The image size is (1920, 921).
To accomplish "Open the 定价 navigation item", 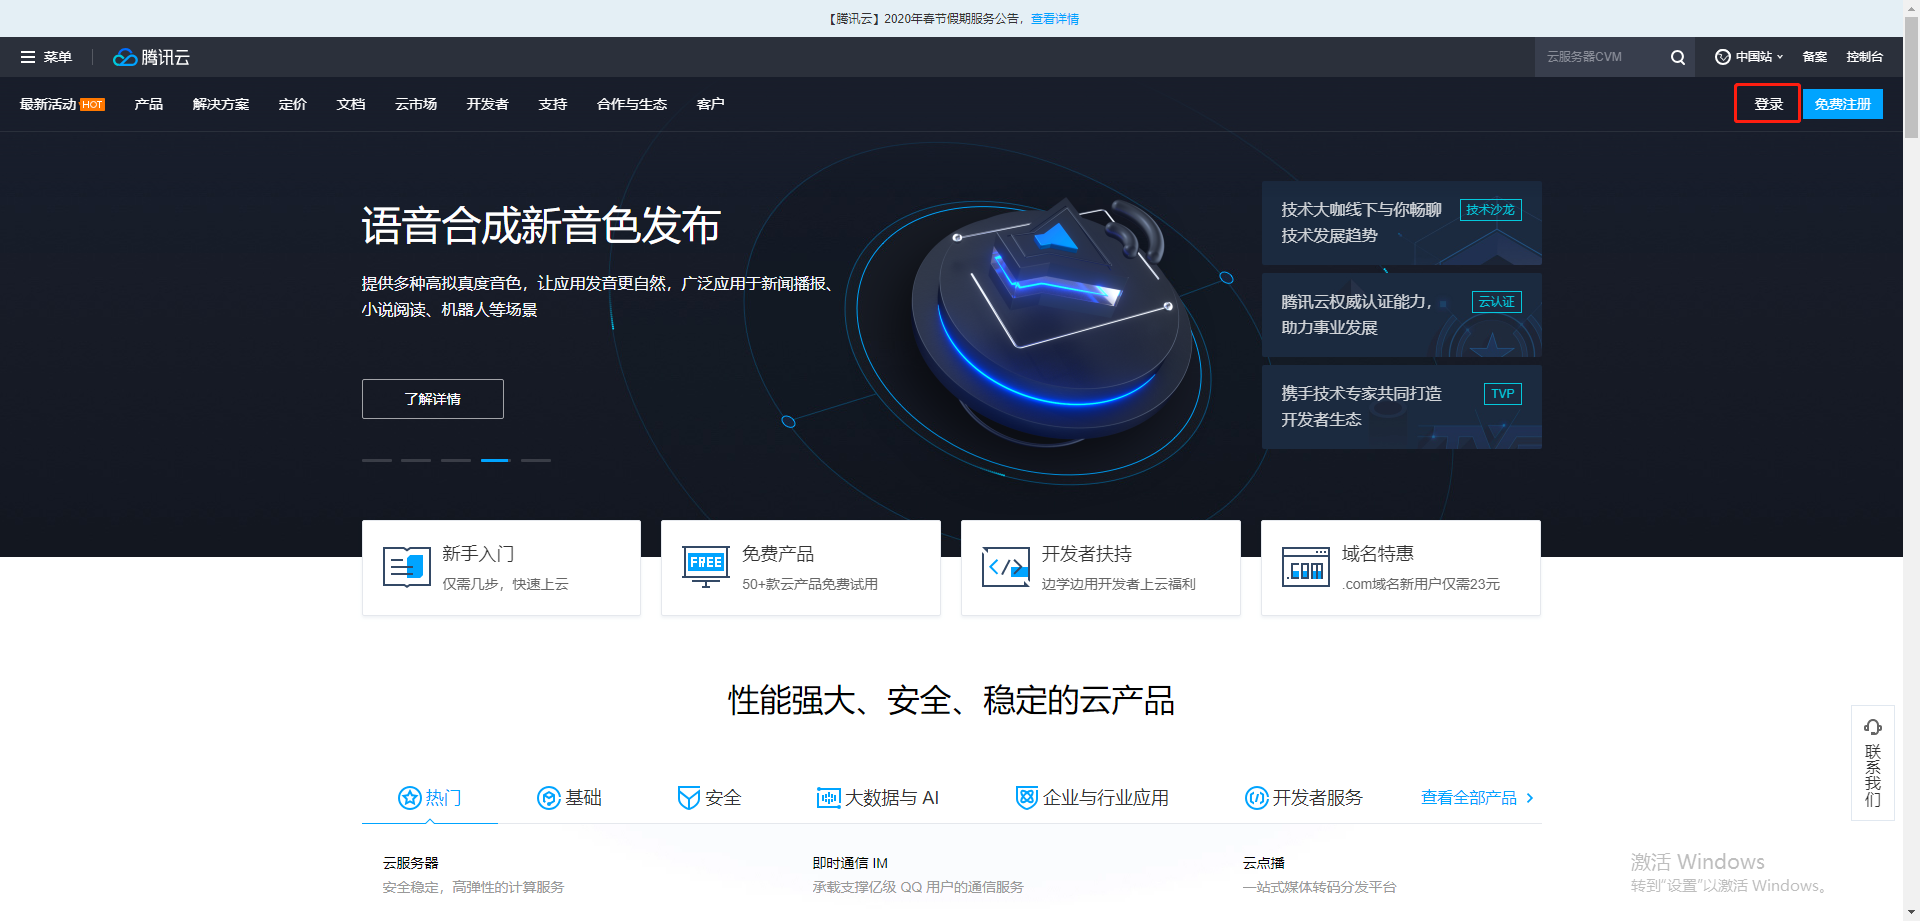I will coord(293,104).
